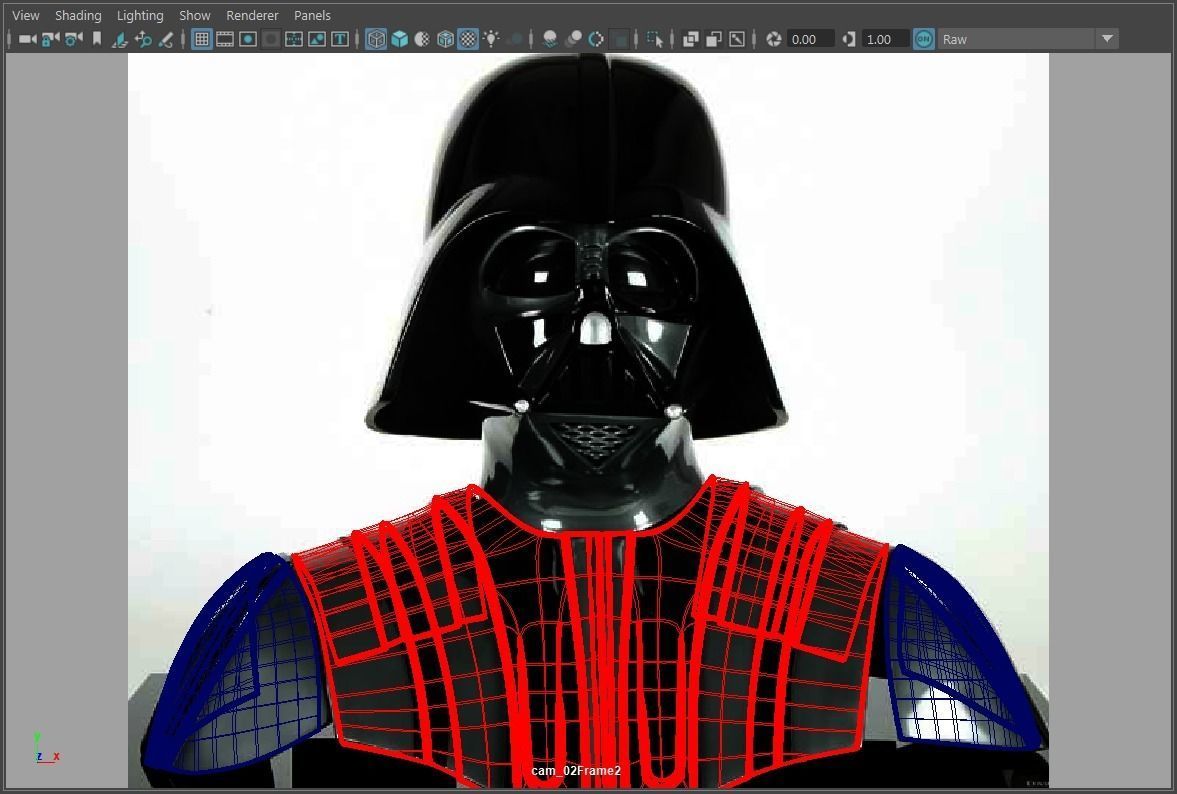This screenshot has width=1177, height=794.
Task: Click the XYZ axis gizmo
Action: coord(47,748)
